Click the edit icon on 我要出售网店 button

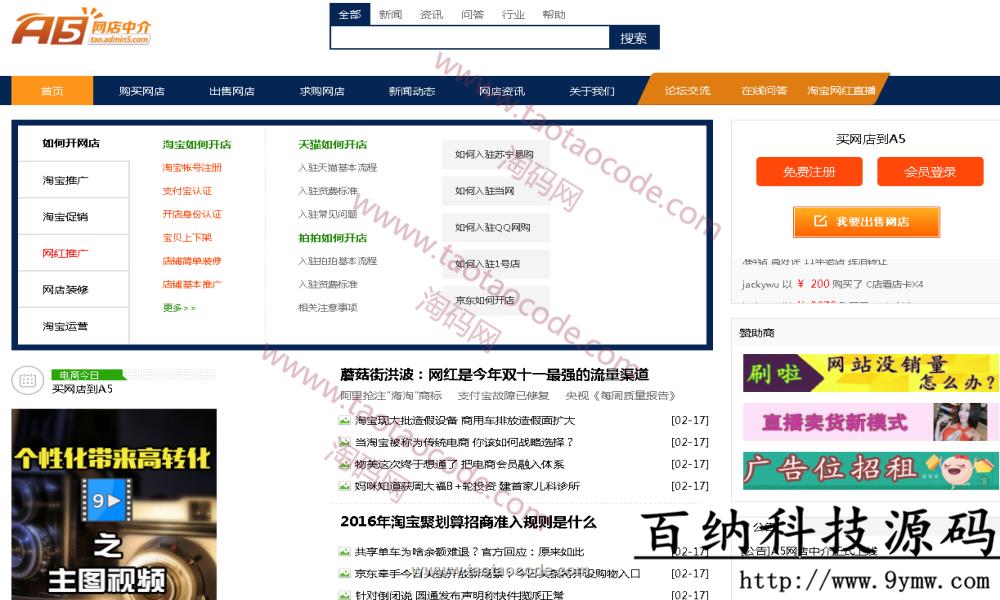820,221
